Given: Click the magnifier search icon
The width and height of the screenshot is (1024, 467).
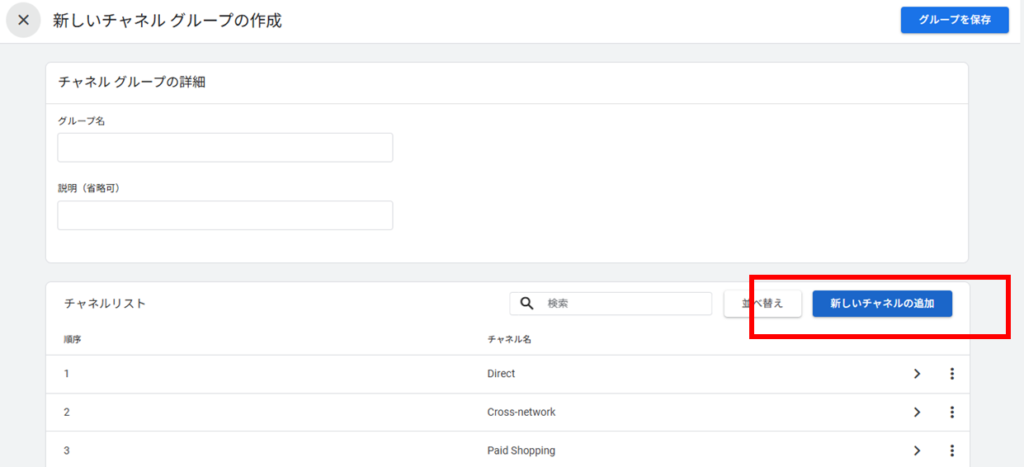Looking at the screenshot, I should point(526,303).
